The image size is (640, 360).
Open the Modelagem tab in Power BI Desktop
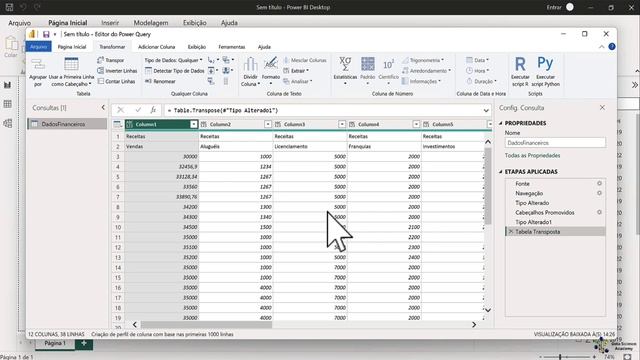tap(151, 23)
